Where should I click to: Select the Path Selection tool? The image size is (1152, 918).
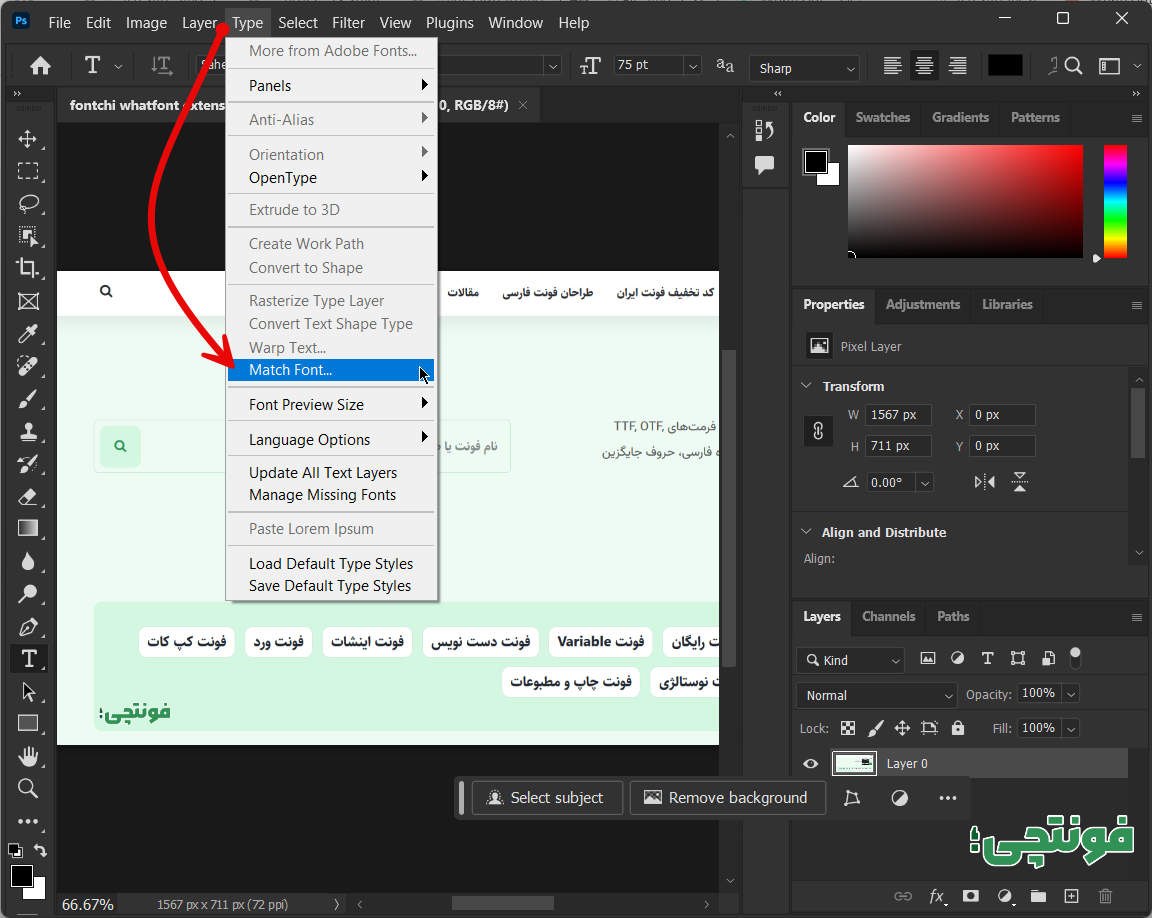tap(28, 691)
